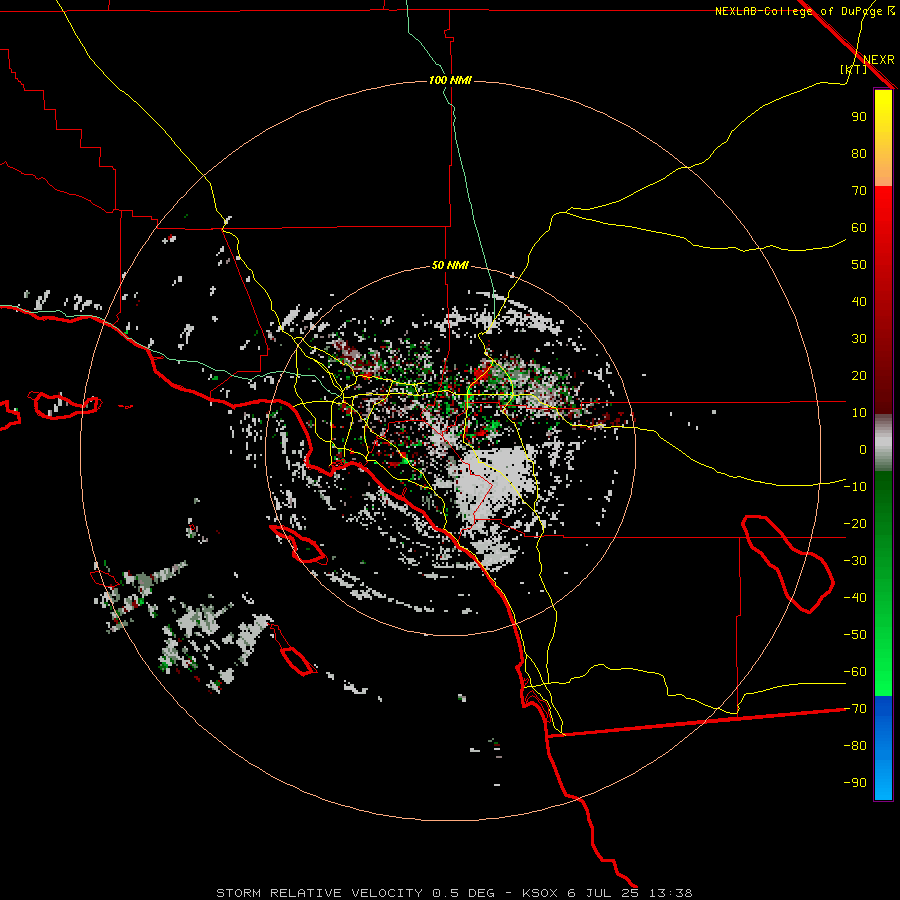Screen dimensions: 900x900
Task: Select the 50 label on velocity scale
Action: [859, 265]
